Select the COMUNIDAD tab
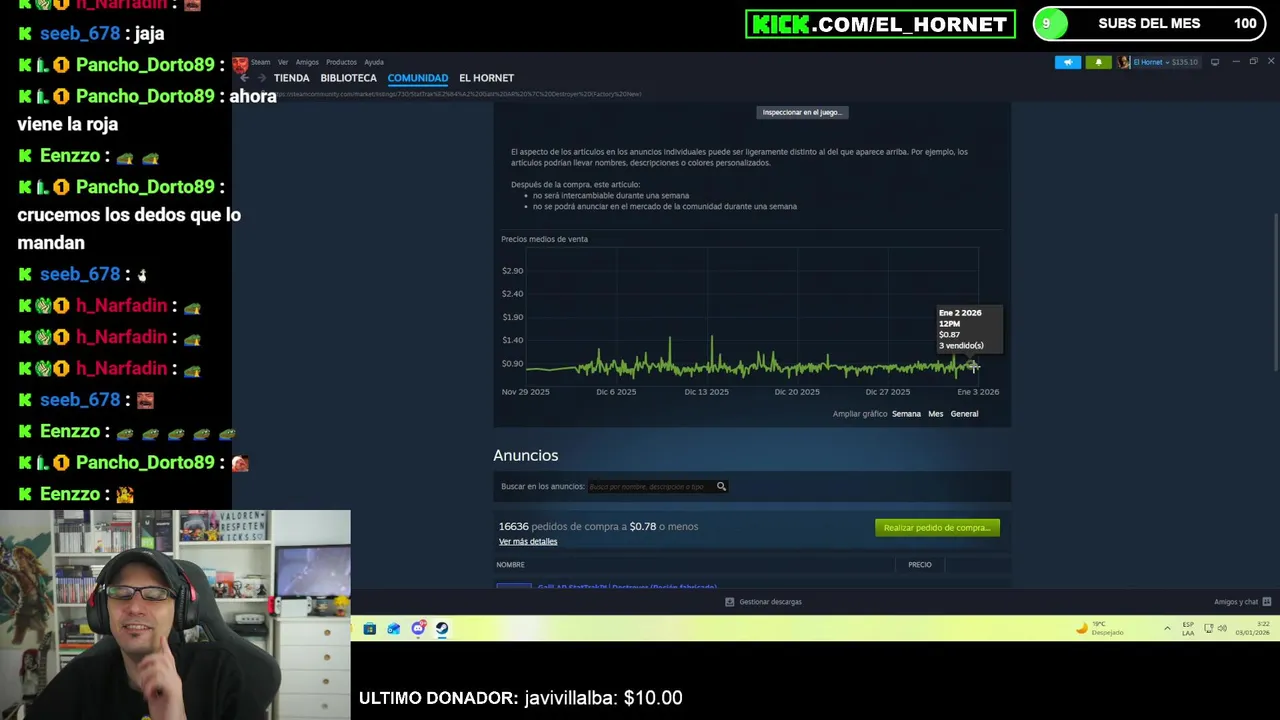The width and height of the screenshot is (1280, 720). pos(418,78)
